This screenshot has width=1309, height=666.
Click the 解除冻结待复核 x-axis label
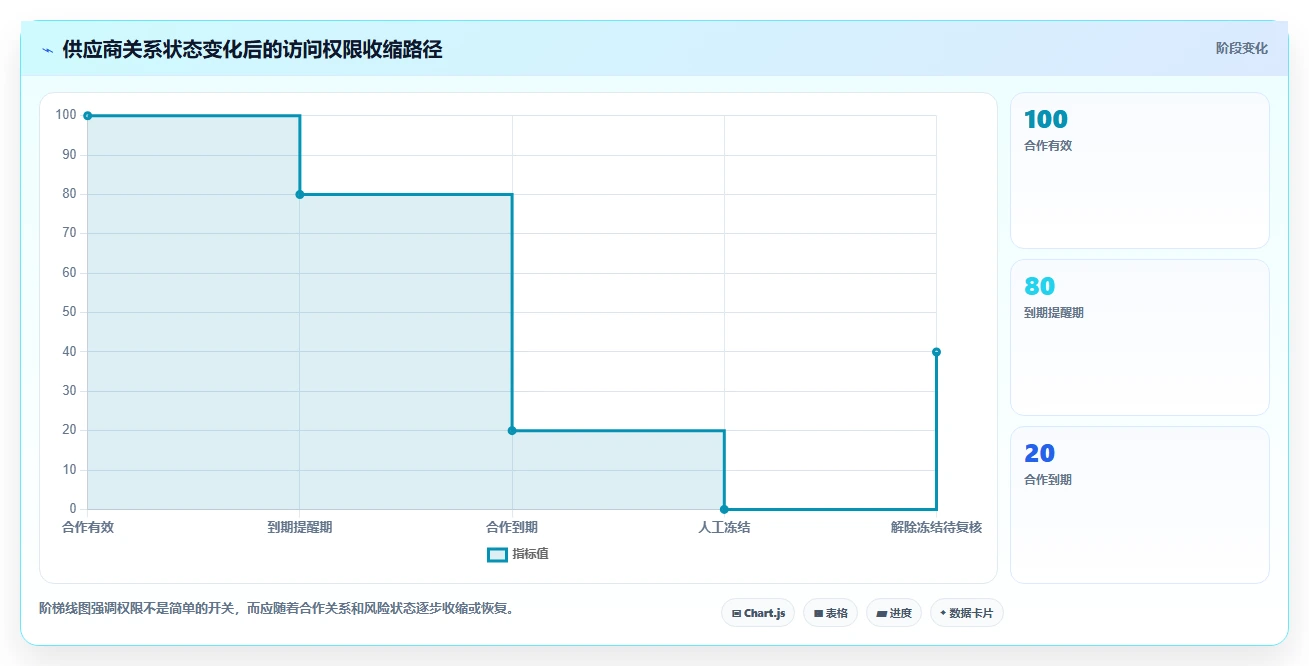(936, 528)
